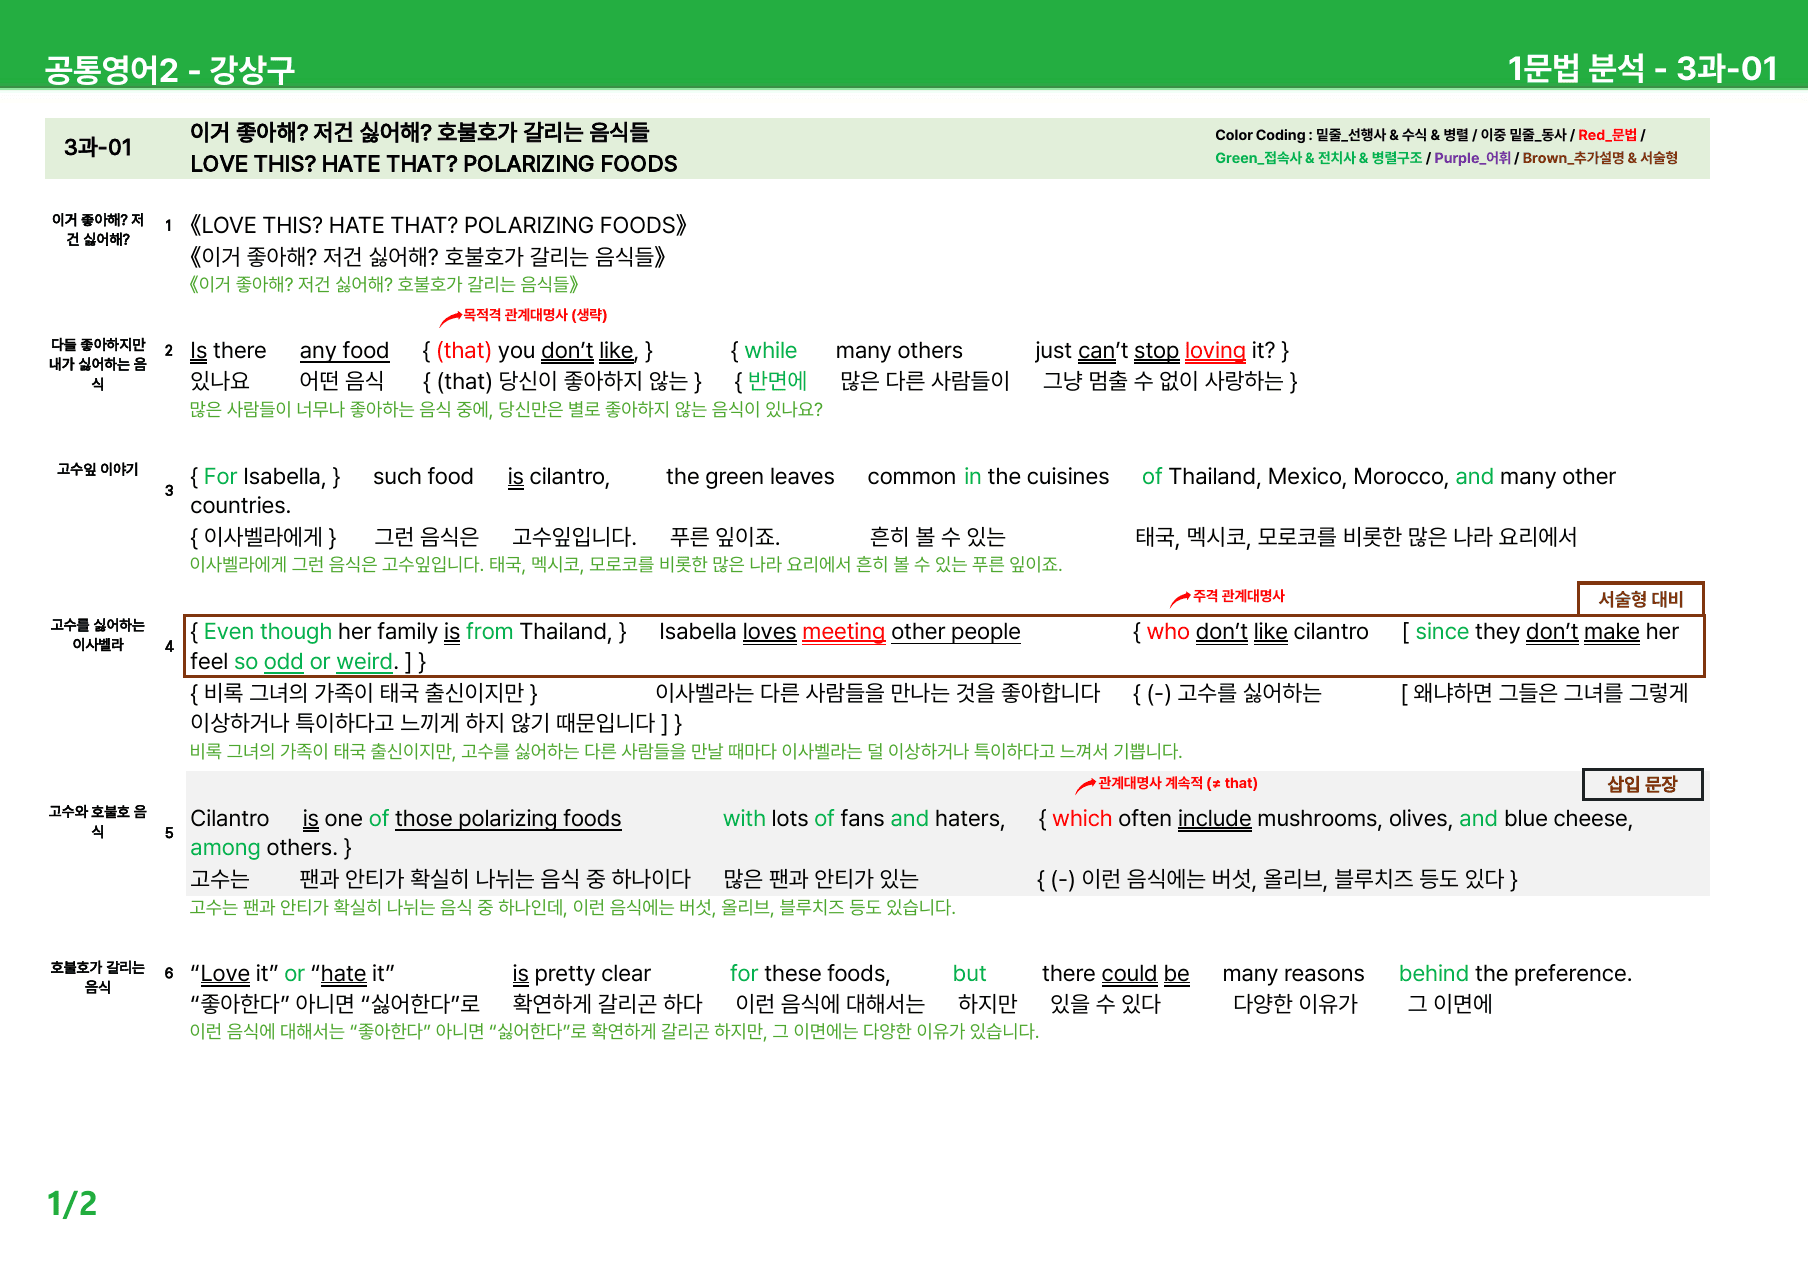The image size is (1809, 1278).
Task: Click the 서술형 대비 label box
Action: (1640, 599)
